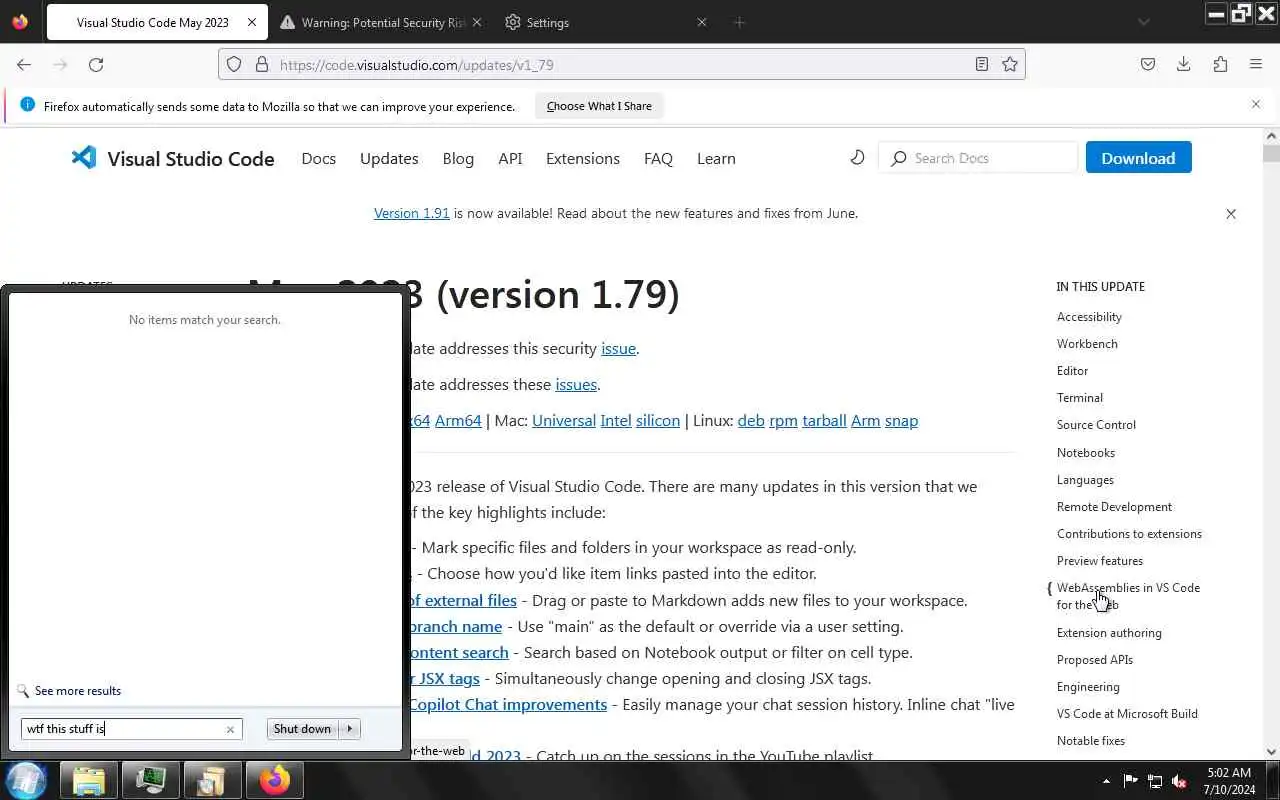The height and width of the screenshot is (800, 1280).
Task: Open the Pocket save icon
Action: (x=1148, y=64)
